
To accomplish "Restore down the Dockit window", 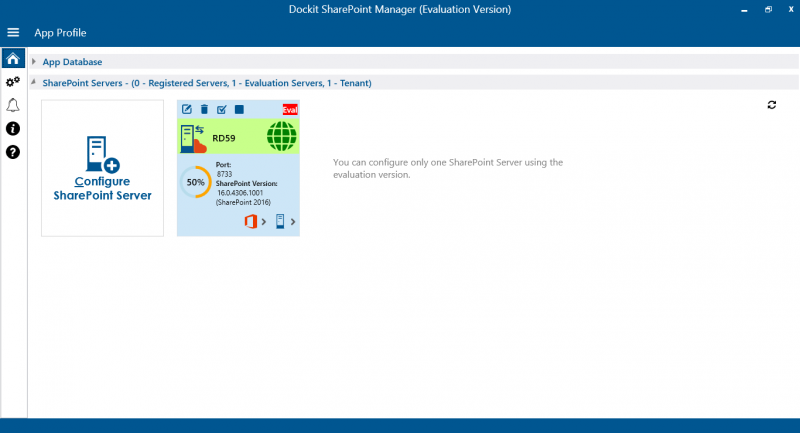I will tap(768, 10).
